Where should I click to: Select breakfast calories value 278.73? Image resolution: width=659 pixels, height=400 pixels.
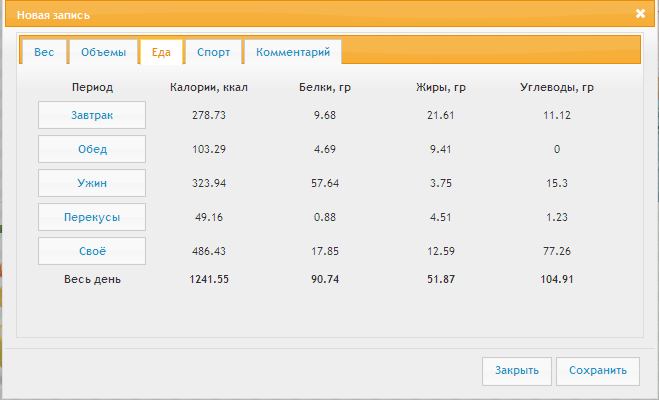coord(209,115)
